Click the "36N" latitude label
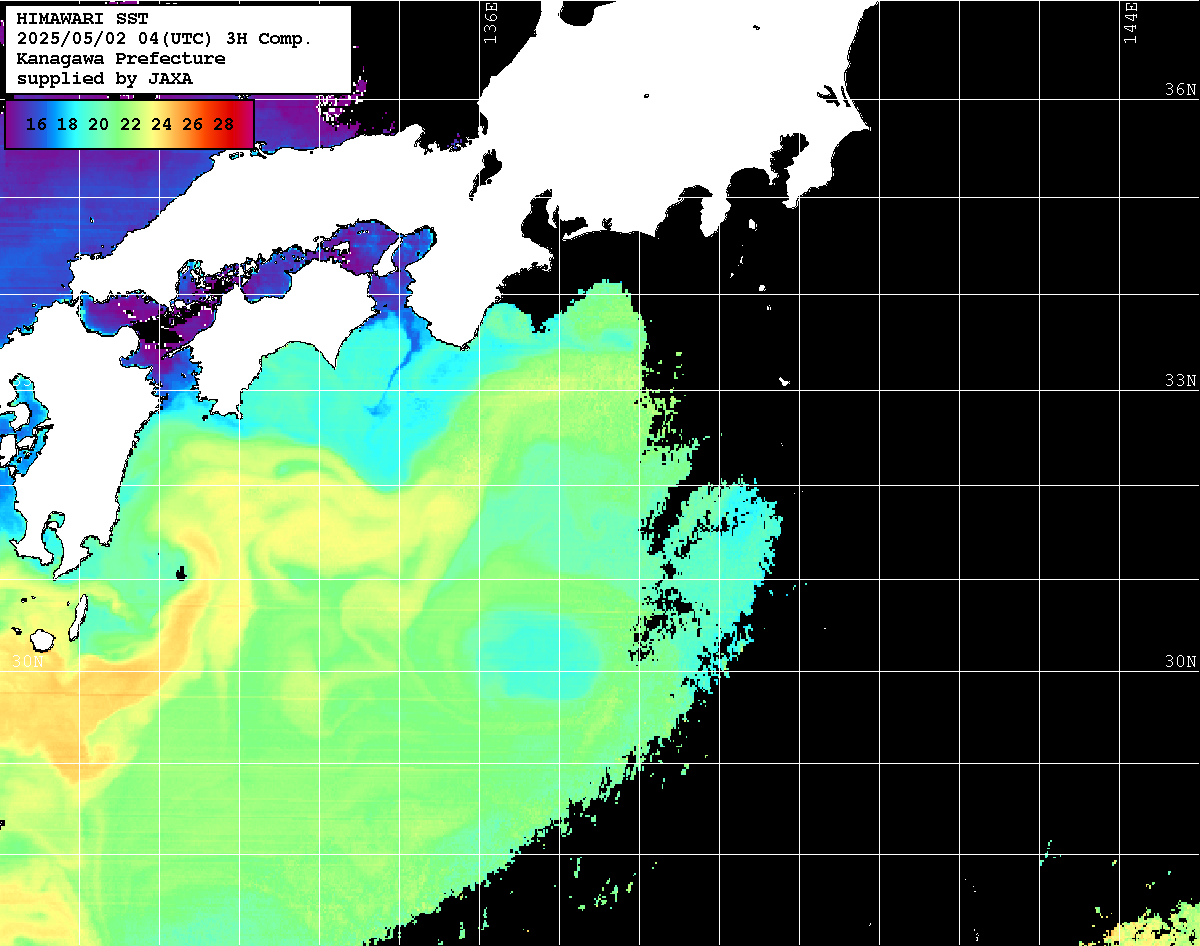Viewport: 1200px width, 946px height. (x=1181, y=90)
